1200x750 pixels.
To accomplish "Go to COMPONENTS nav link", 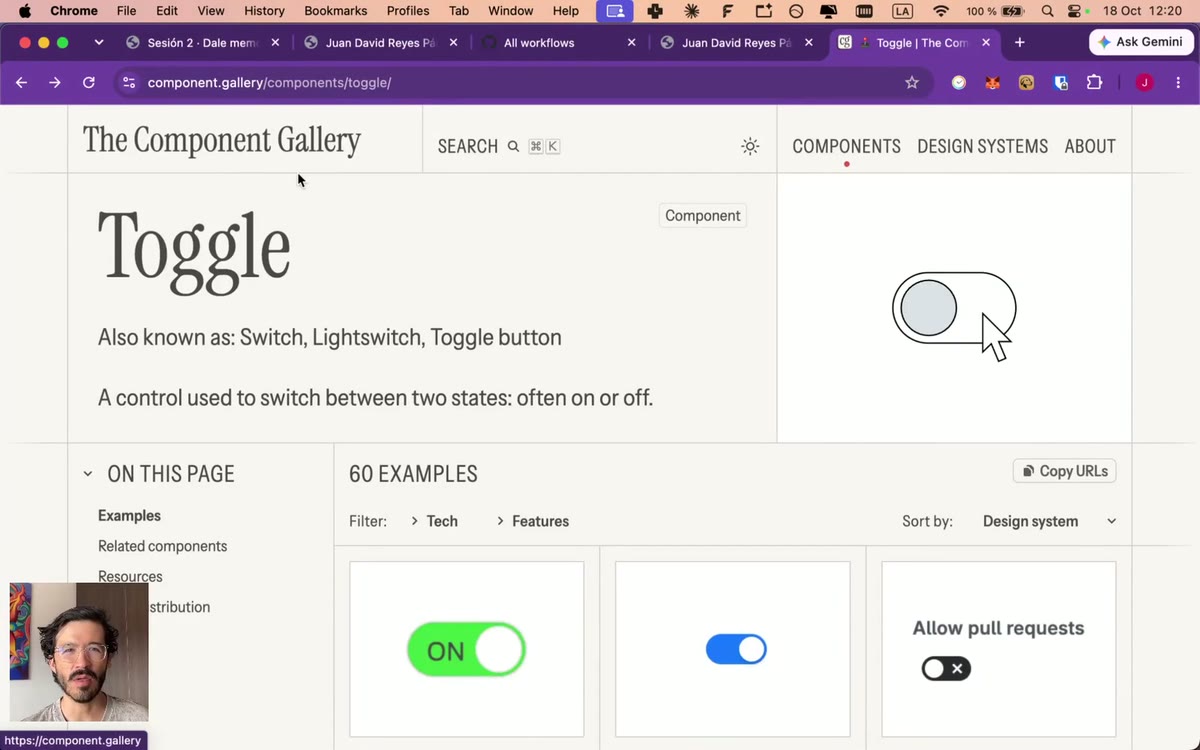I will pos(846,146).
